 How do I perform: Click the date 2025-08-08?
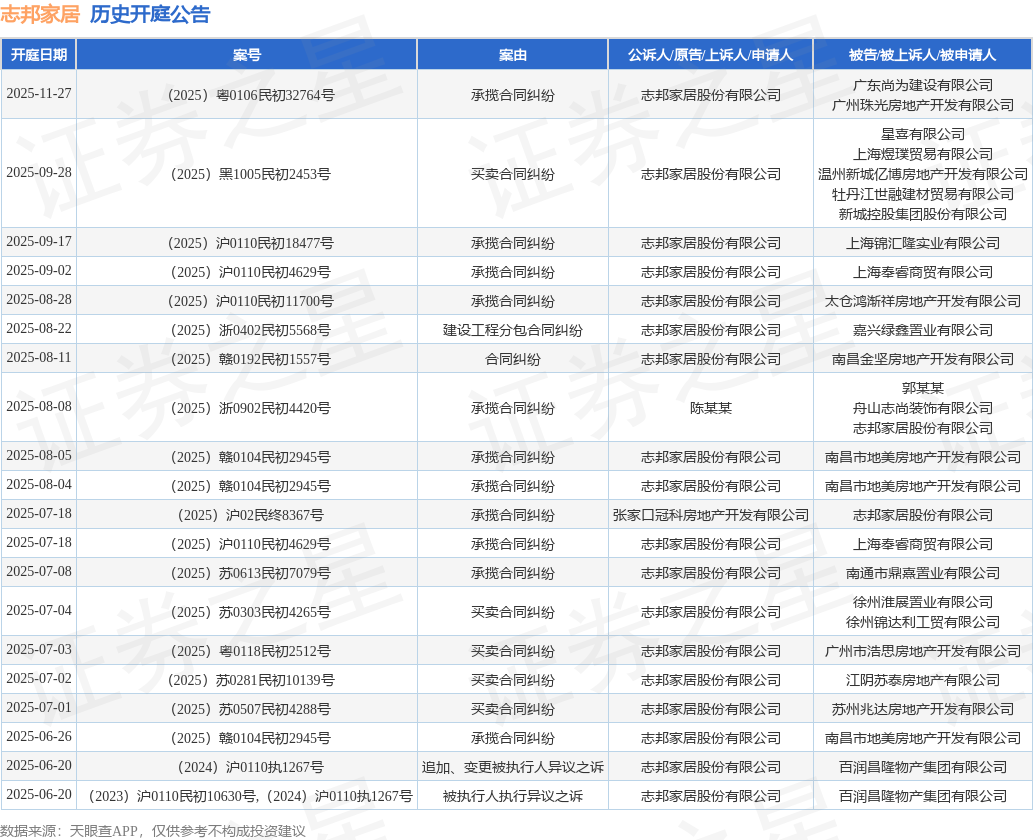click(39, 406)
